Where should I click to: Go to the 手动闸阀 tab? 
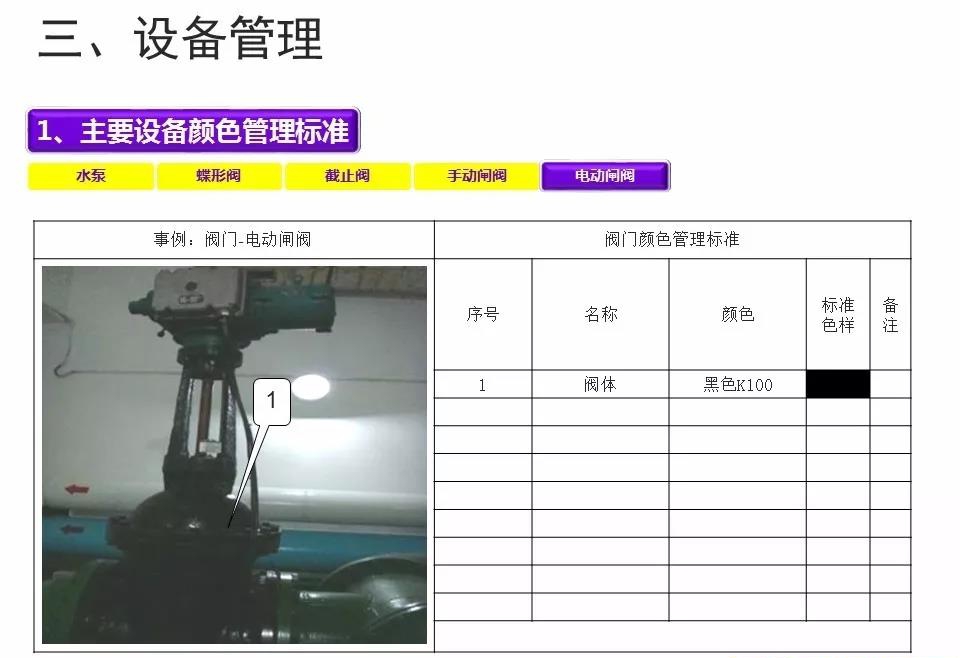[x=476, y=176]
